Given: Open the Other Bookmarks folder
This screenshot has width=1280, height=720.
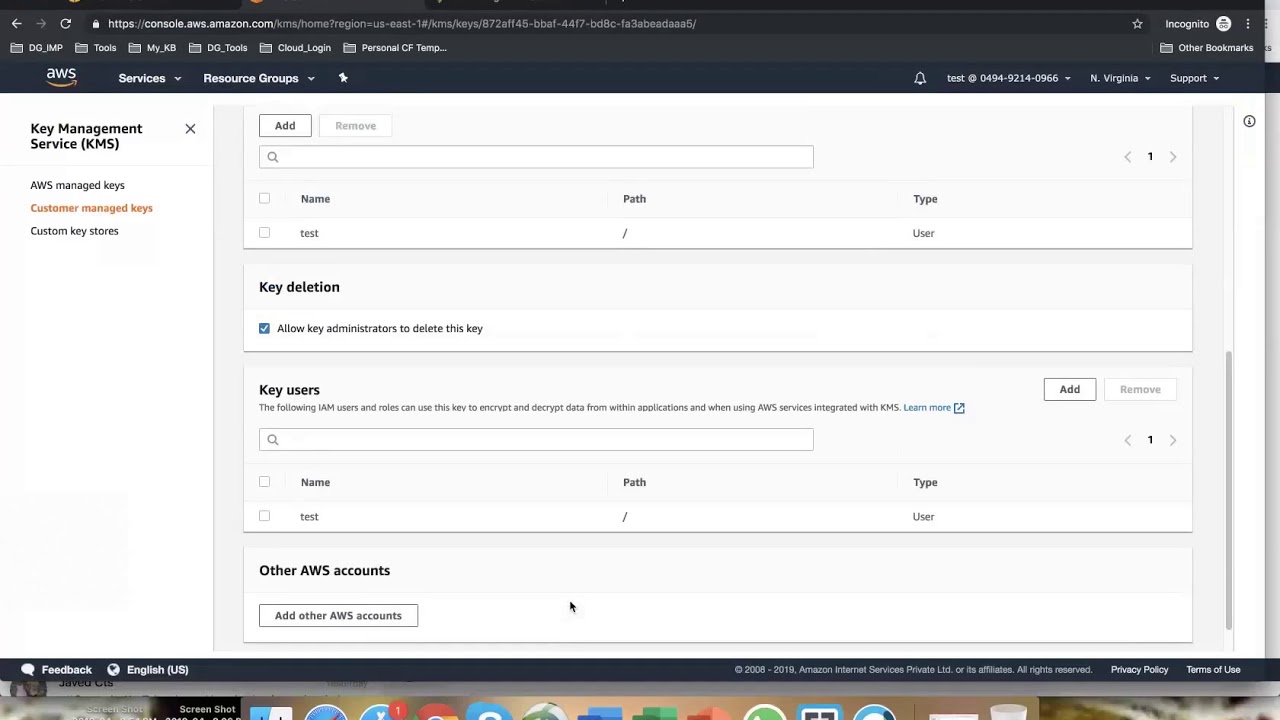Looking at the screenshot, I should pos(1207,48).
